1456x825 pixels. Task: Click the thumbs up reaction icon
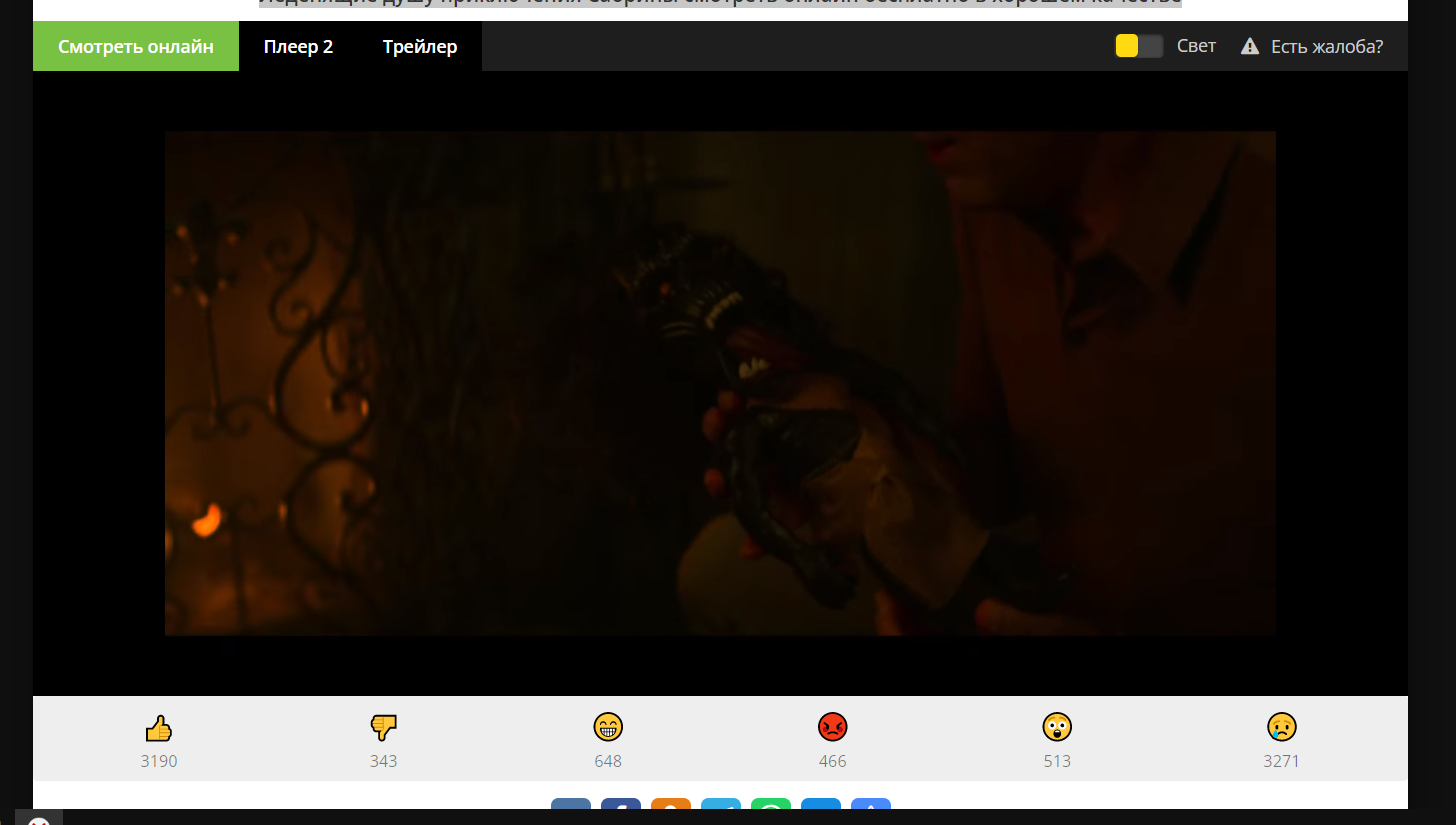tap(159, 727)
